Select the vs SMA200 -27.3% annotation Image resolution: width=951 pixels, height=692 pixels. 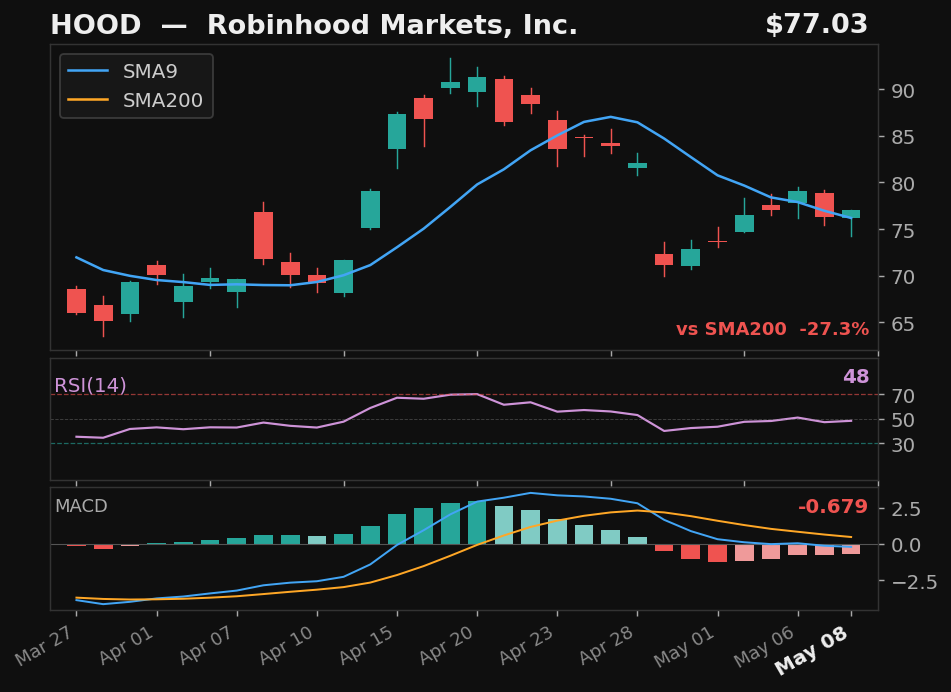point(773,329)
